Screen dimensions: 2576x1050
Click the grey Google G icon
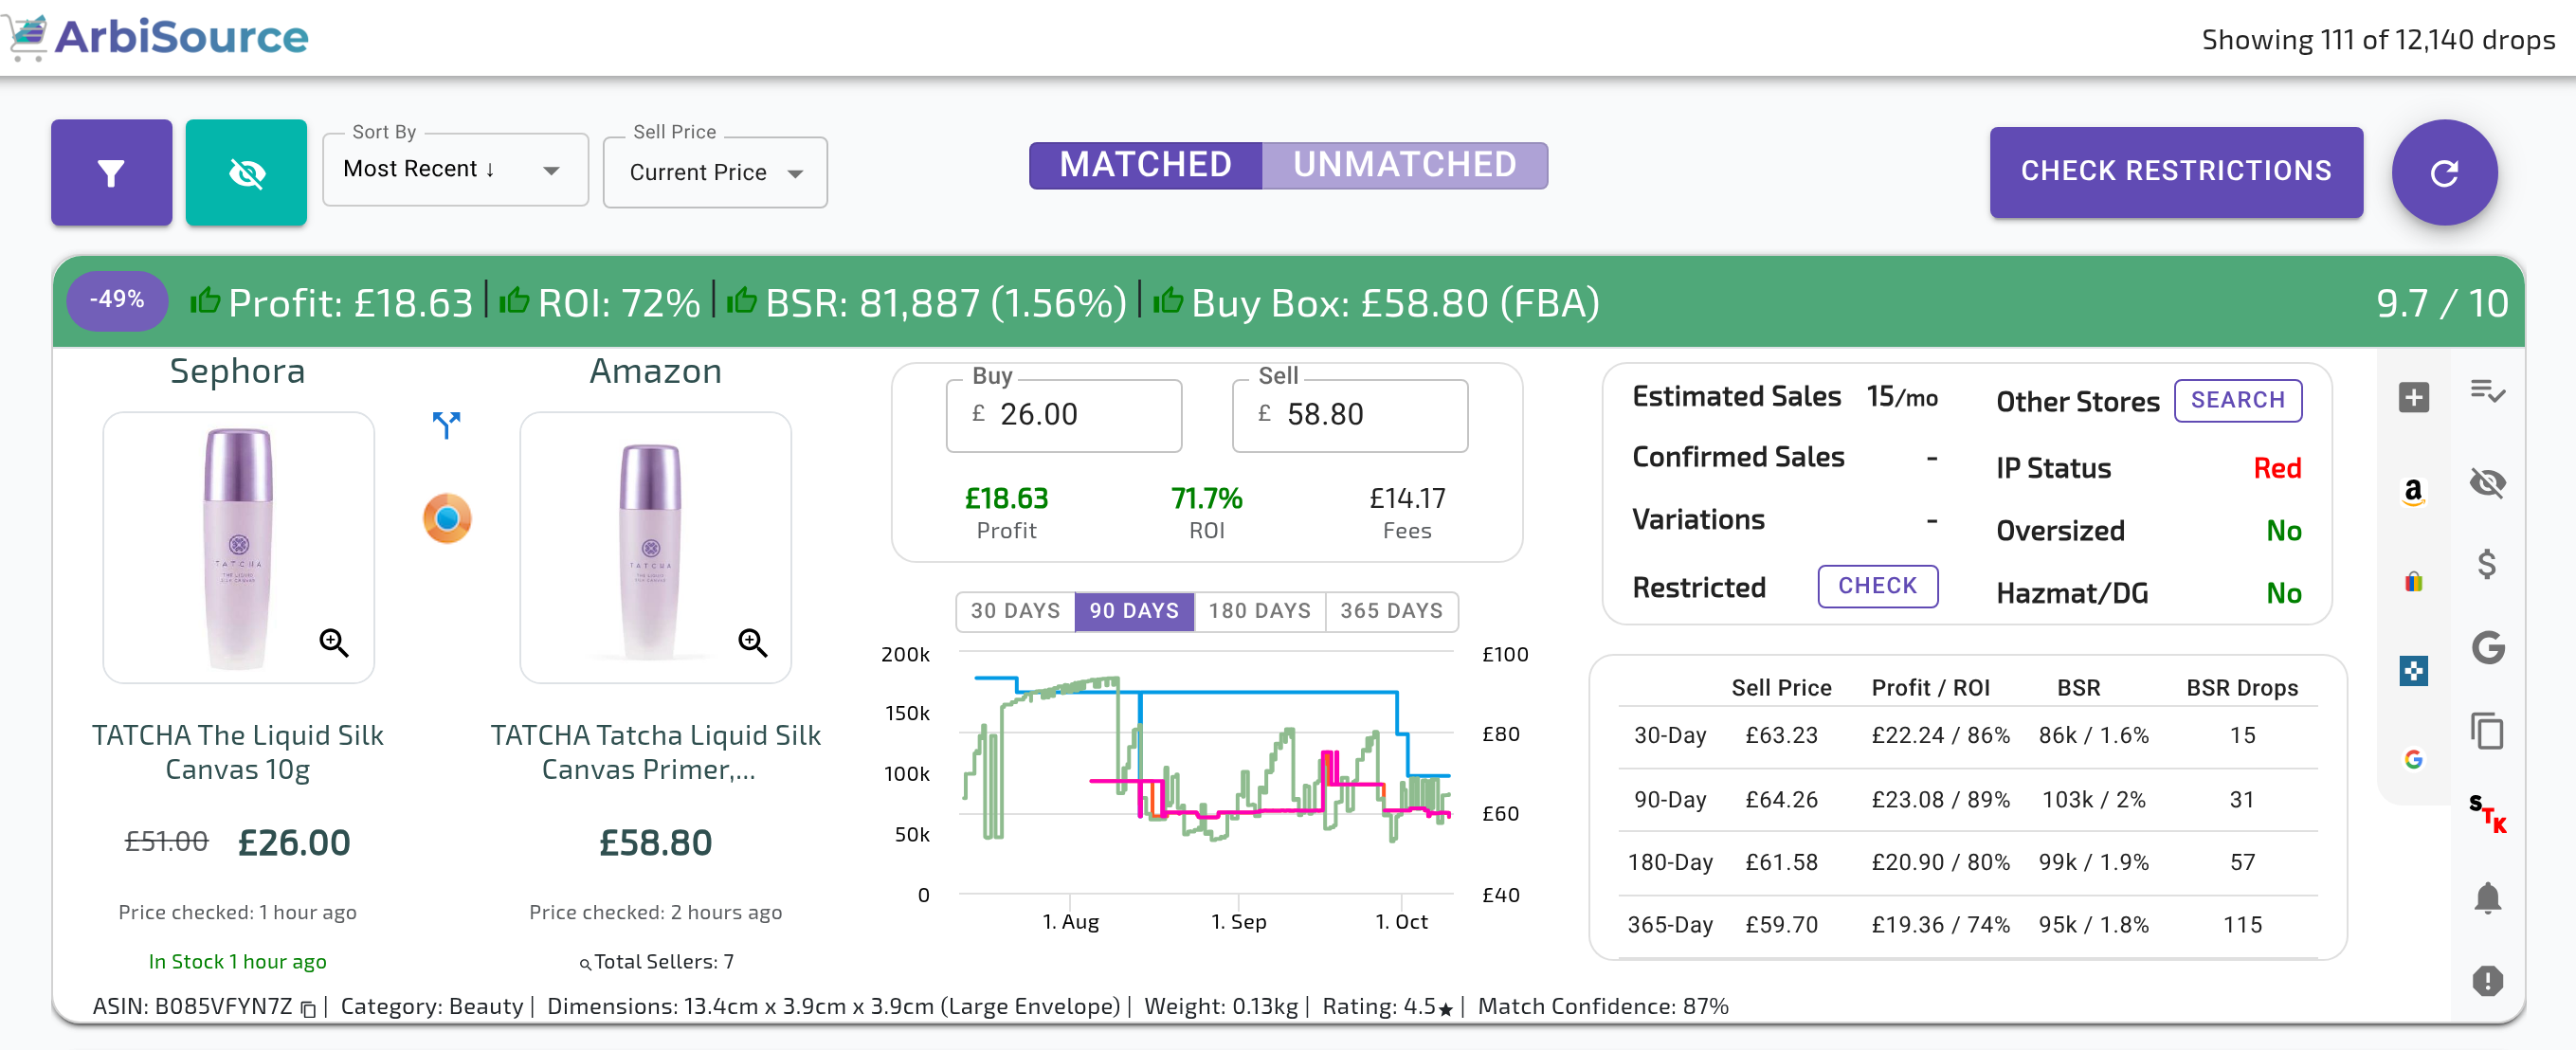2487,648
